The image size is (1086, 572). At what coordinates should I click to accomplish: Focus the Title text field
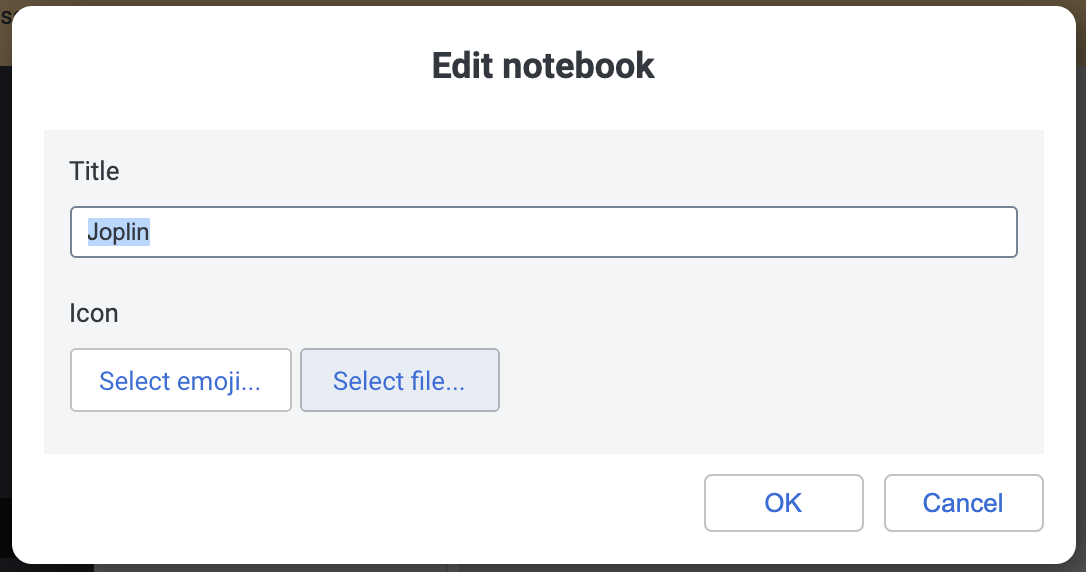point(544,232)
